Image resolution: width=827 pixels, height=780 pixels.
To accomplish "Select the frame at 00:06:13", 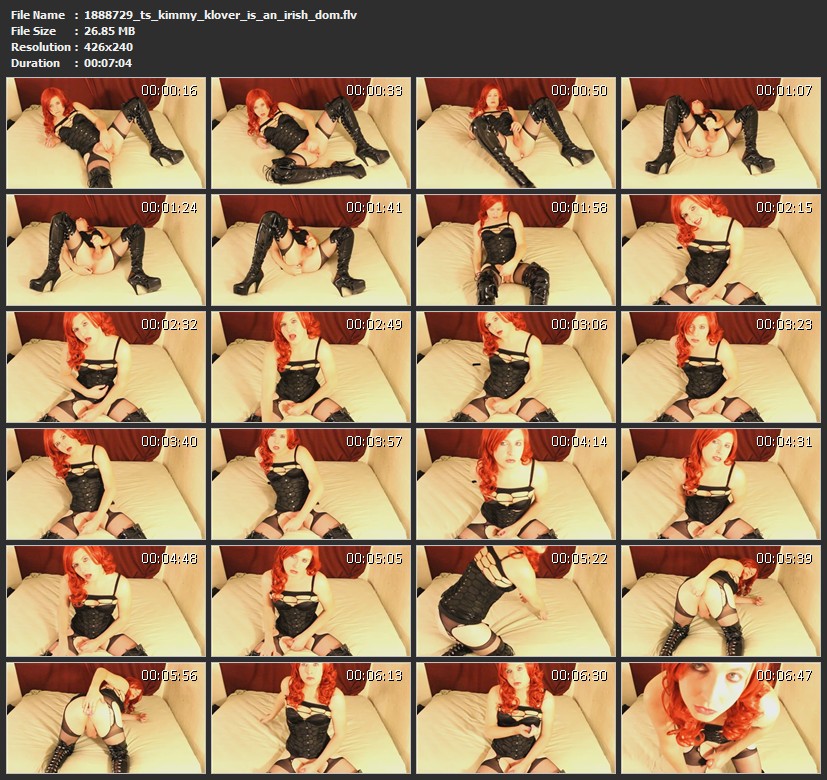I will pyautogui.click(x=309, y=716).
